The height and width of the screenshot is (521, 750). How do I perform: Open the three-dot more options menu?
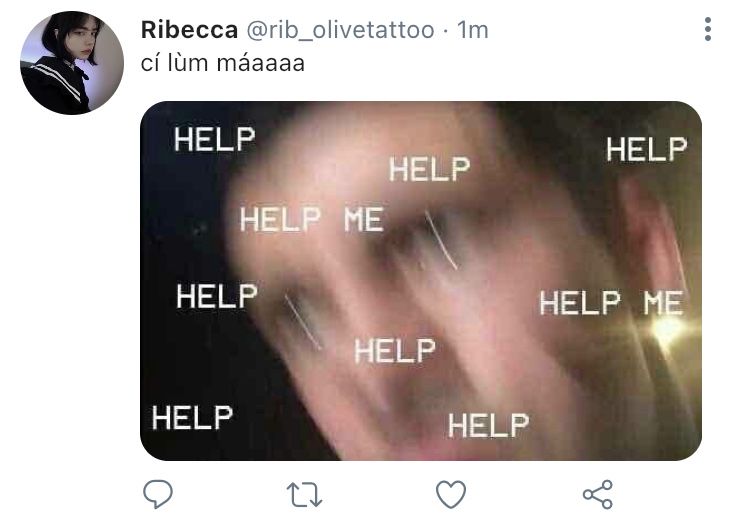[708, 29]
